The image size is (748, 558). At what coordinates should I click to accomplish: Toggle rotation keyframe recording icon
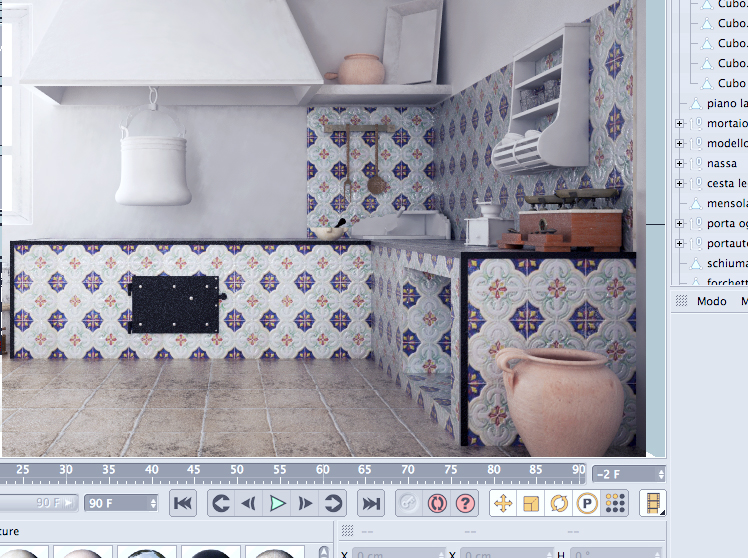(559, 503)
